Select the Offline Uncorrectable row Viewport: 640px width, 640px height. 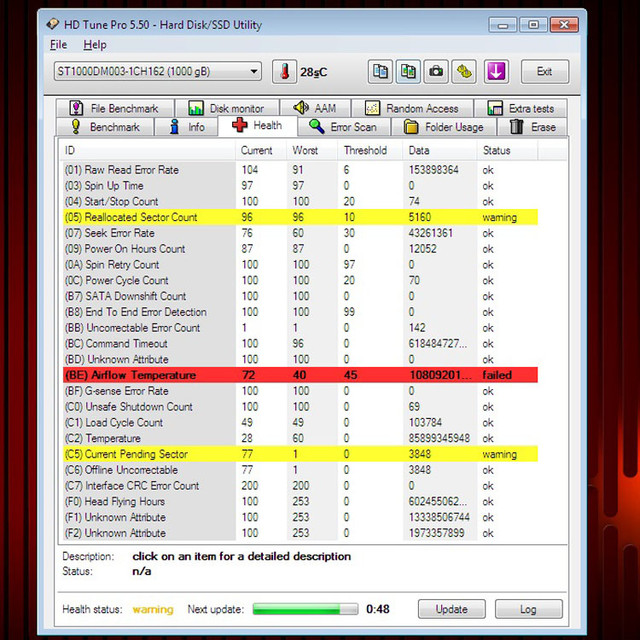coord(300,470)
